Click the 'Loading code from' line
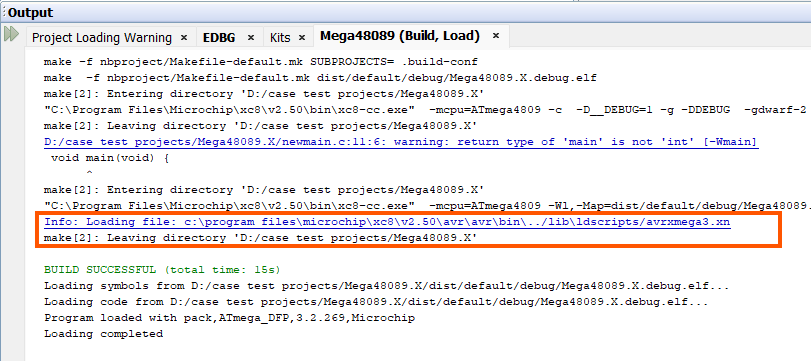 pyautogui.click(x=376, y=302)
